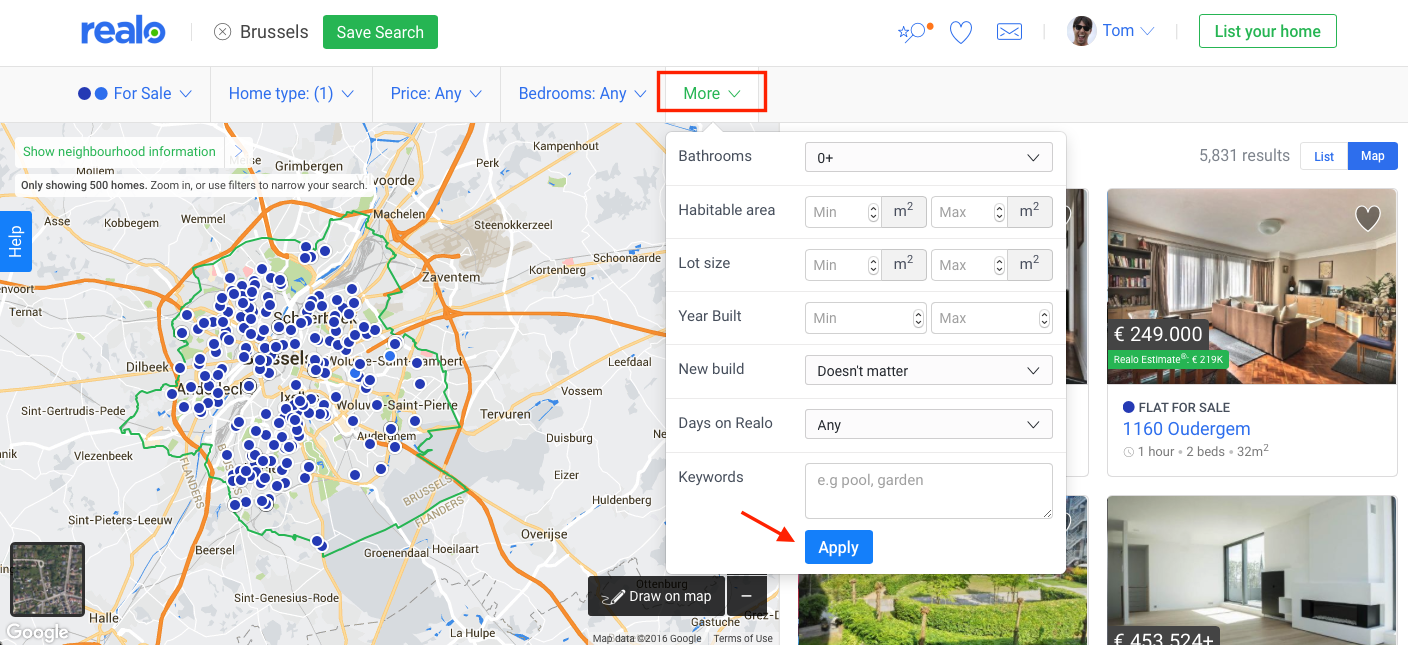The width and height of the screenshot is (1408, 645).
Task: Switch to List view tab
Action: click(1324, 156)
